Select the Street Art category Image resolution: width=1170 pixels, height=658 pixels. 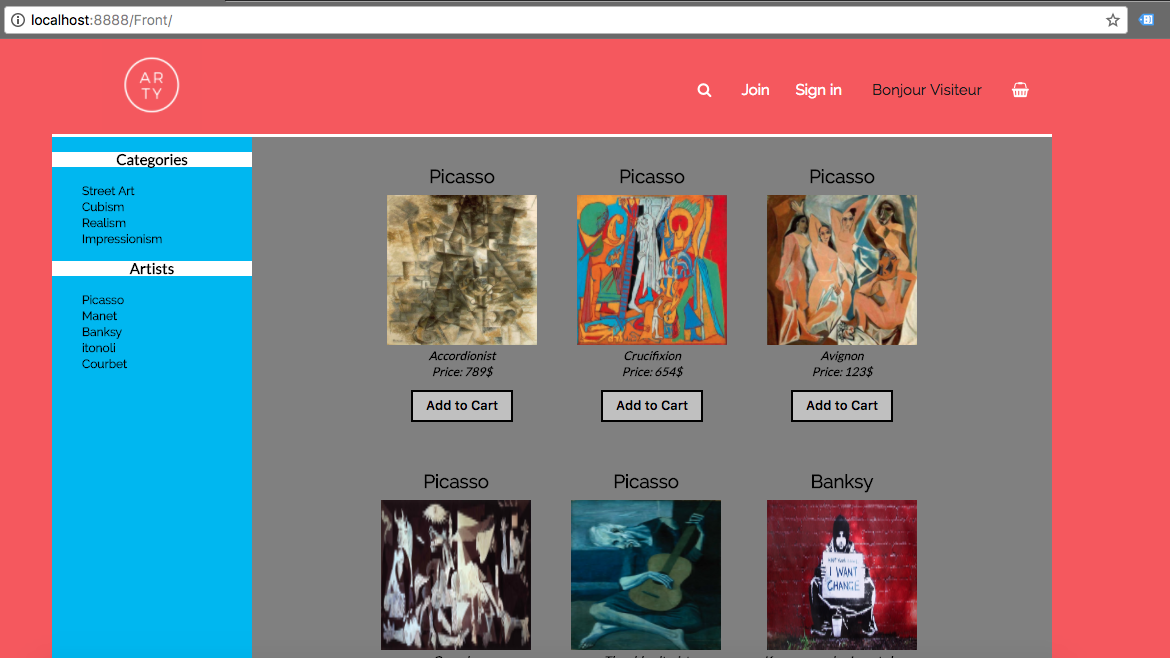108,191
